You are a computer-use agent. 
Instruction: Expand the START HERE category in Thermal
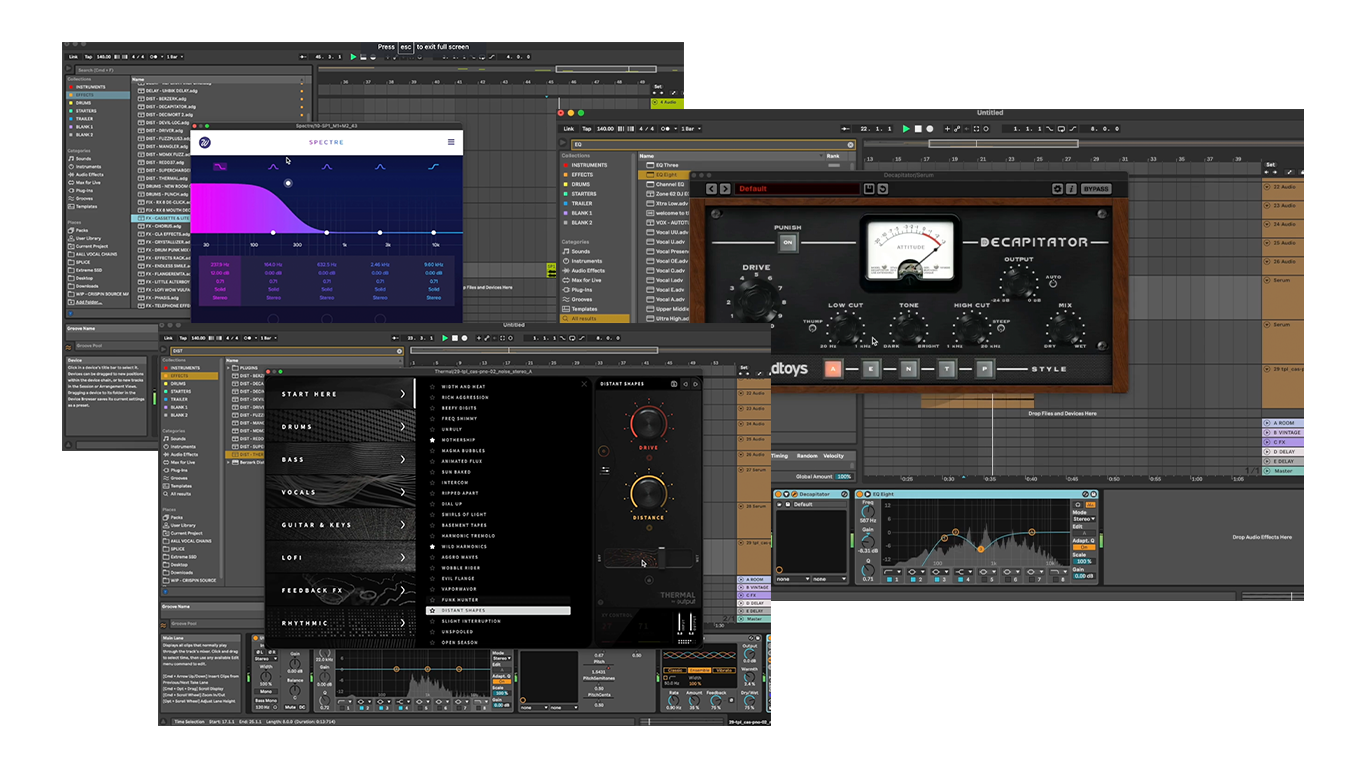click(x=340, y=394)
